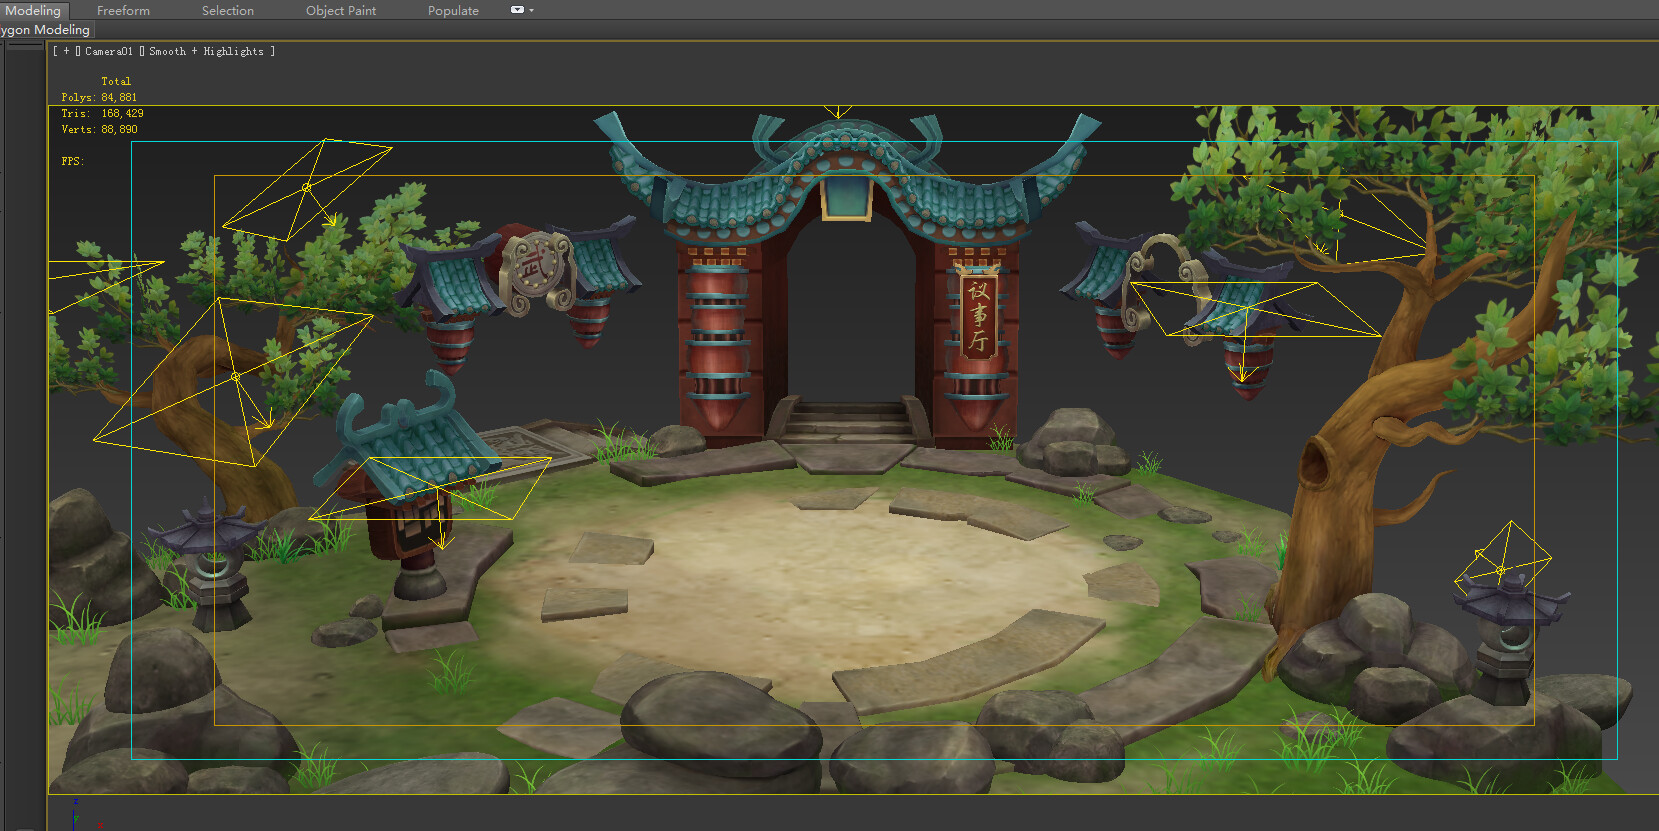This screenshot has width=1659, height=831.
Task: Click the teal plaque under the gate roof
Action: (x=846, y=197)
